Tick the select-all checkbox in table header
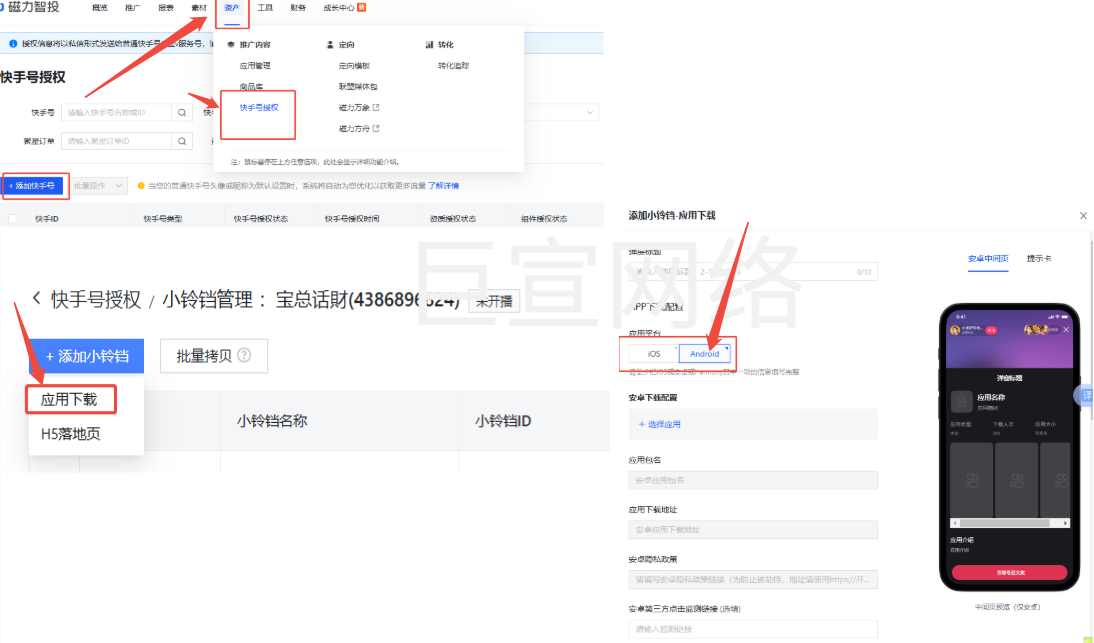This screenshot has width=1094, height=643. [13, 218]
